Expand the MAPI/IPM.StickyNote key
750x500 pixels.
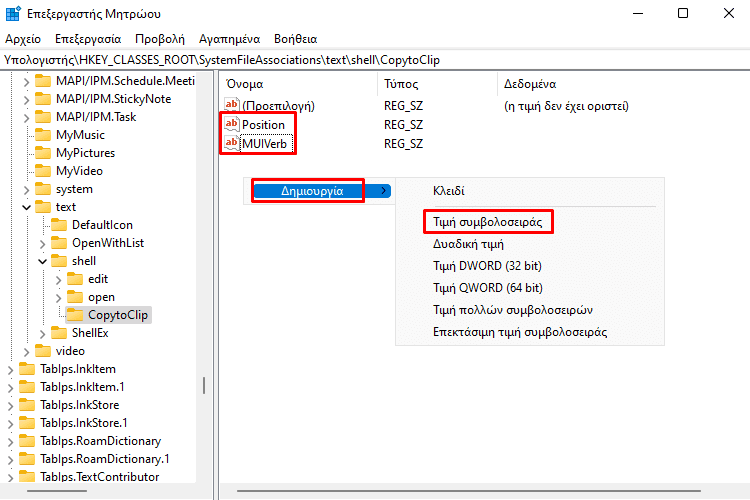[x=26, y=100]
